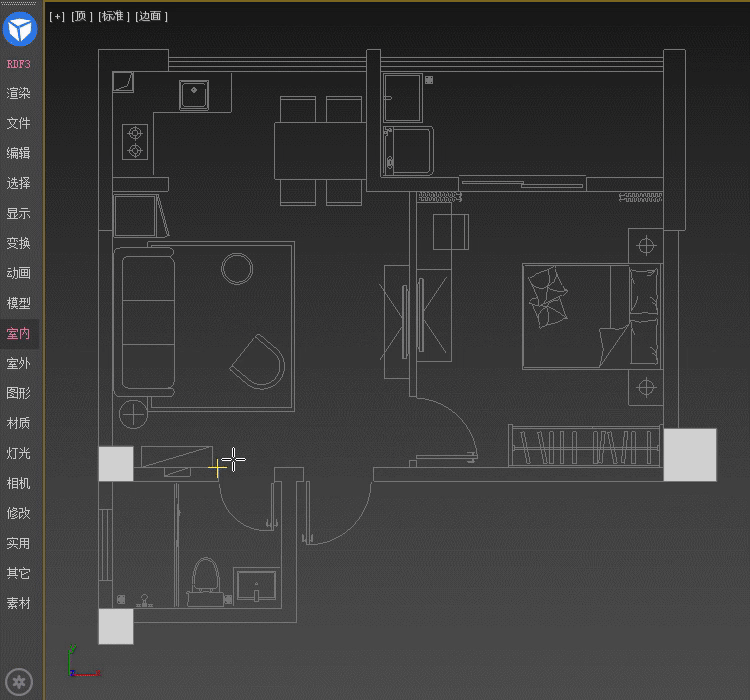
Task: Open the RDF3 menu entry
Action: (19, 64)
